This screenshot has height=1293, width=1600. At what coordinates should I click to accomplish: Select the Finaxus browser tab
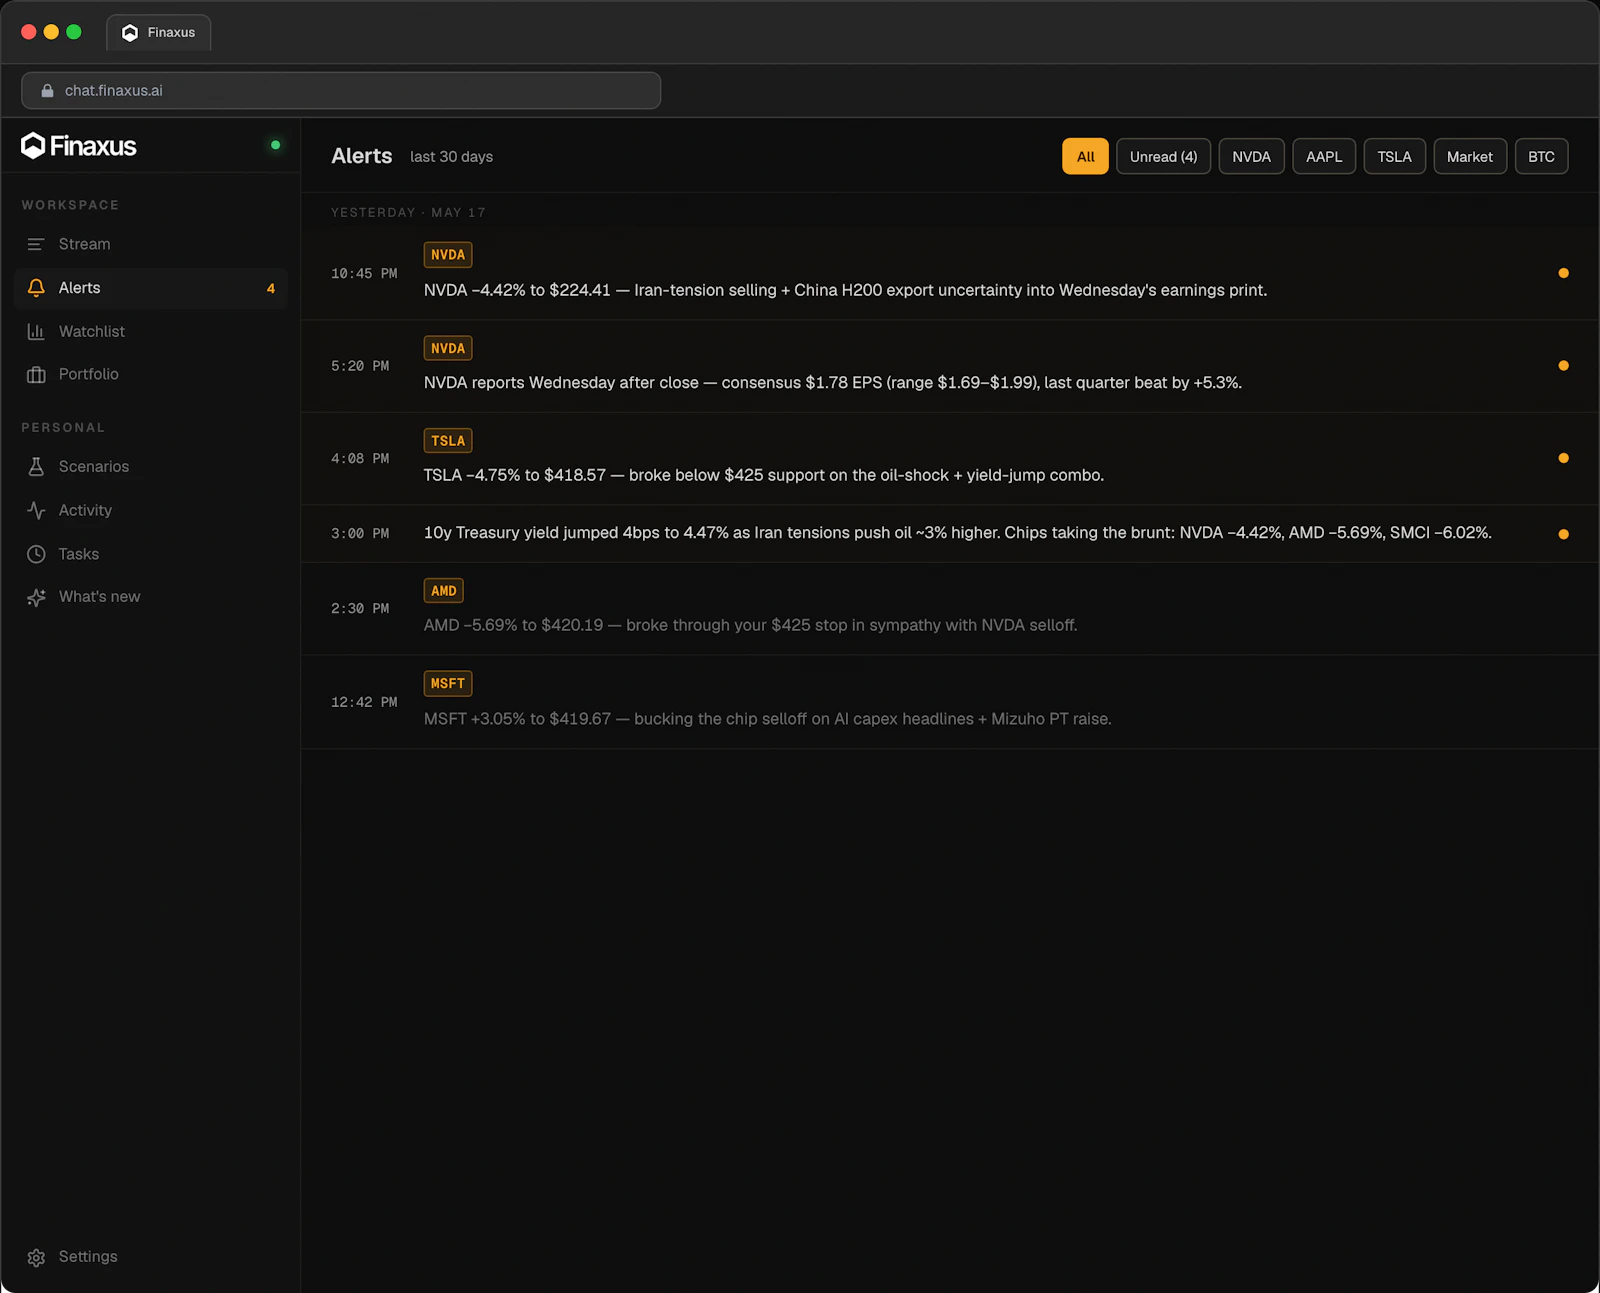point(159,33)
